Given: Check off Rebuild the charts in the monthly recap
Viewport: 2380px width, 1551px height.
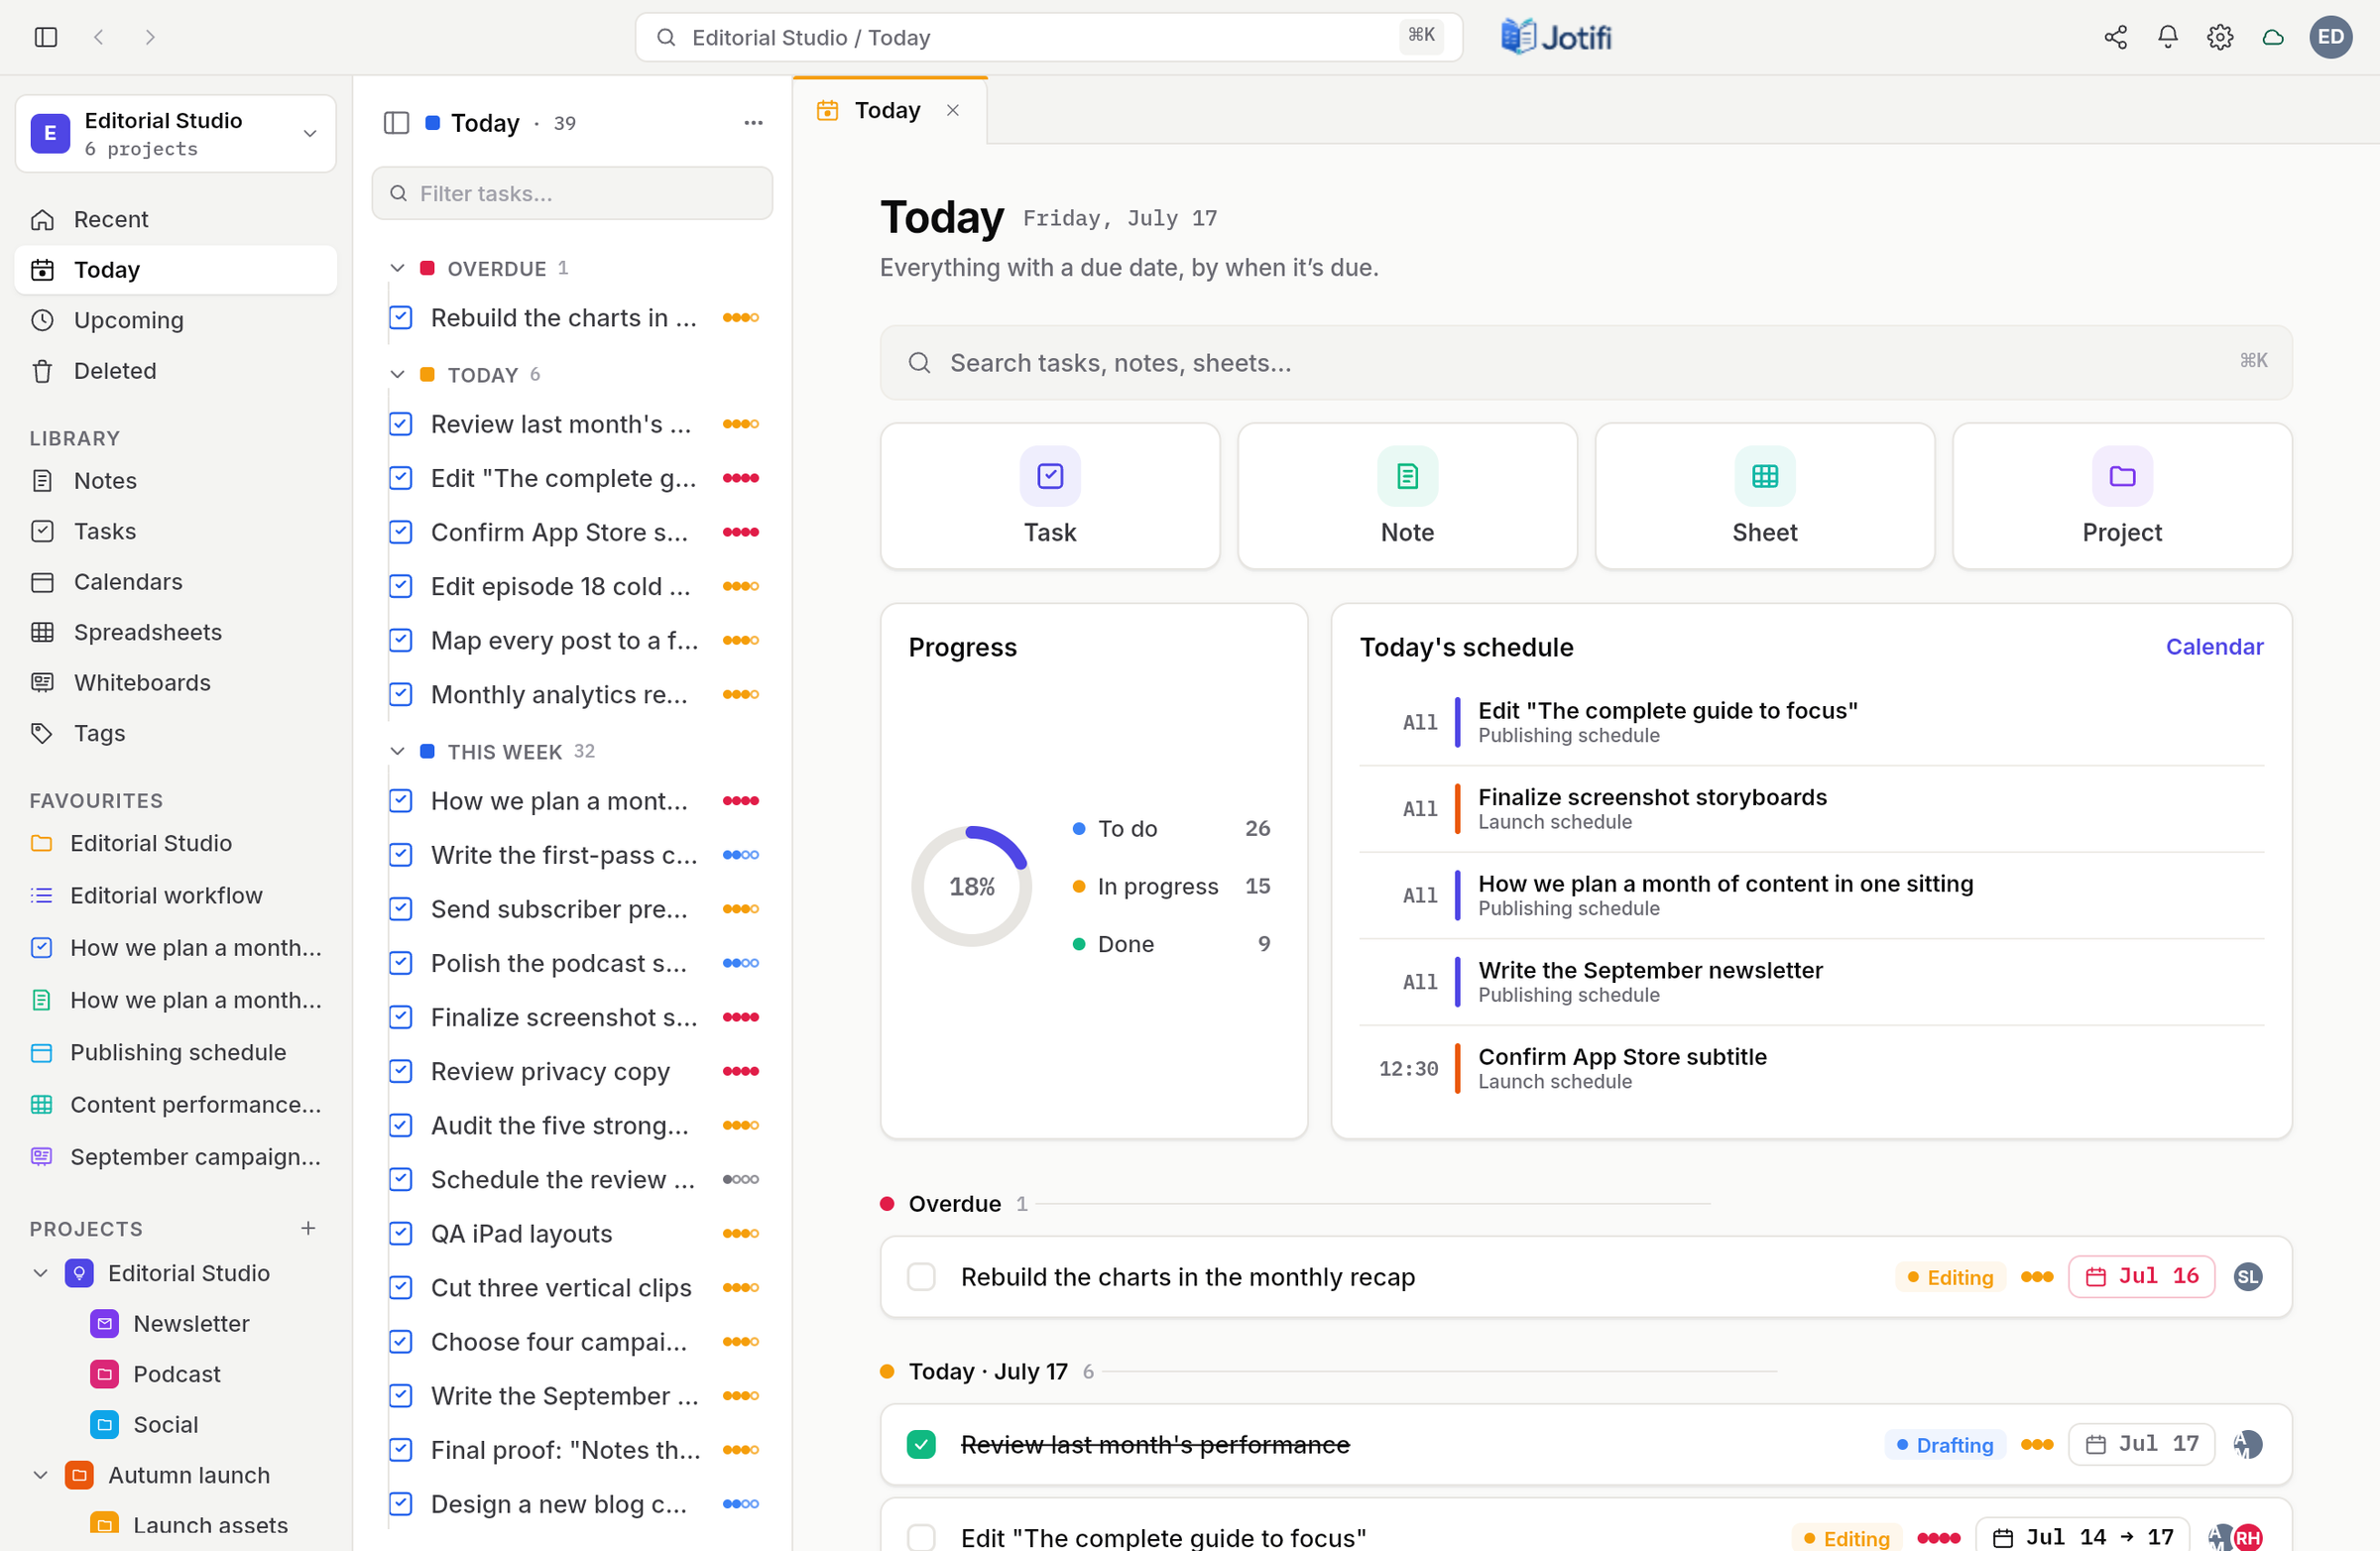Looking at the screenshot, I should tap(921, 1276).
